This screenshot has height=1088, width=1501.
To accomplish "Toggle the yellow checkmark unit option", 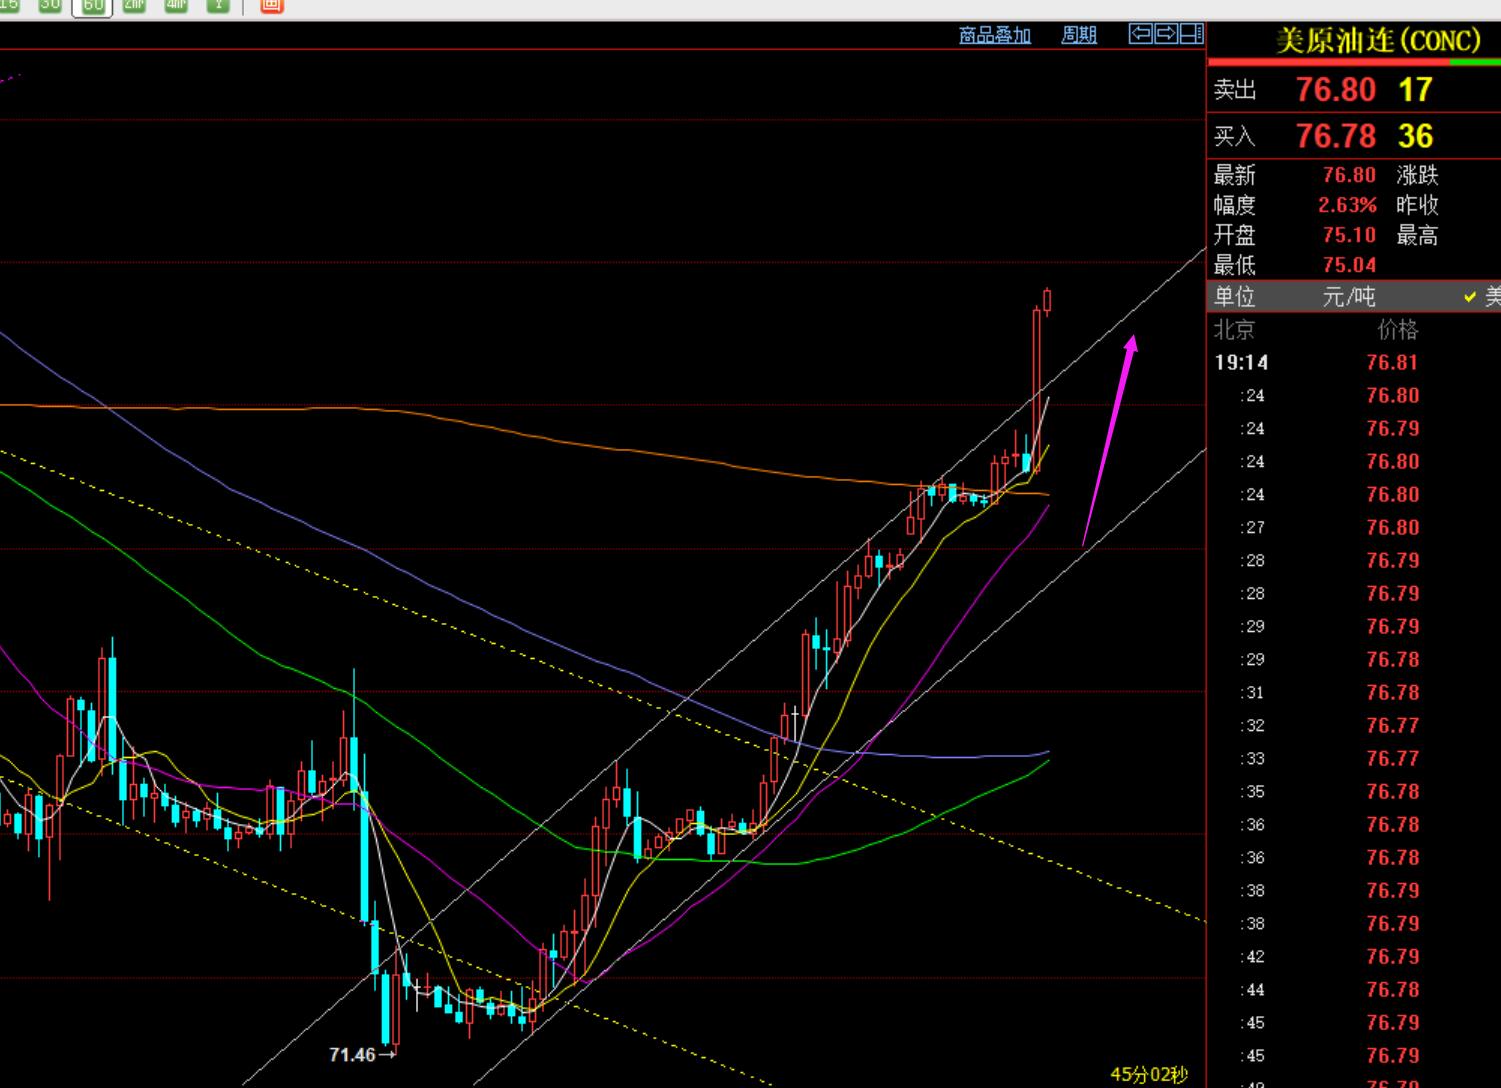I will (1470, 297).
